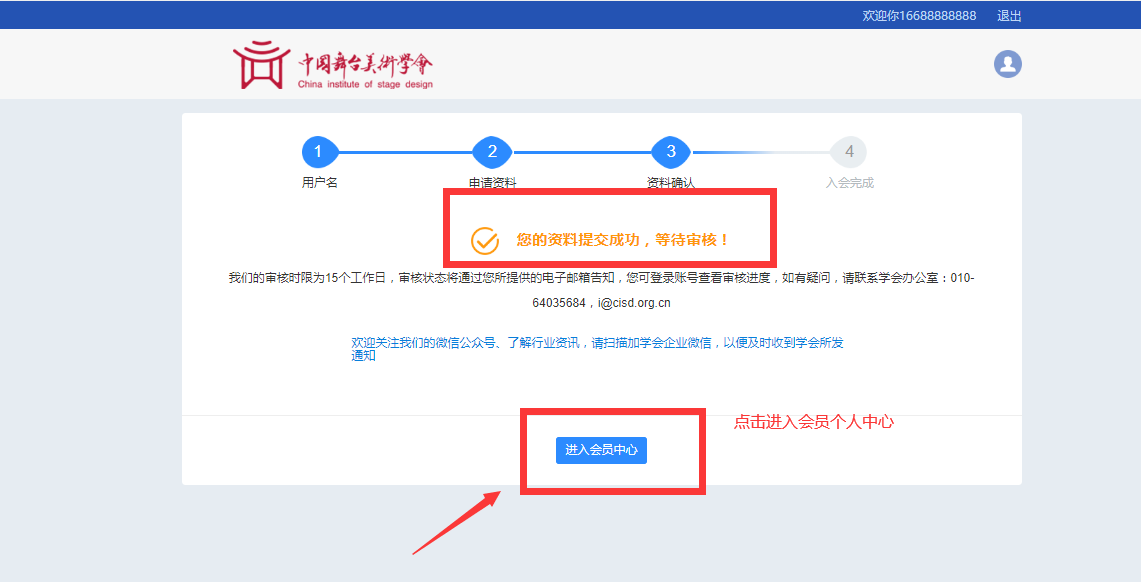Click the greyed-out step 4 circle
The width and height of the screenshot is (1141, 582).
click(x=849, y=152)
